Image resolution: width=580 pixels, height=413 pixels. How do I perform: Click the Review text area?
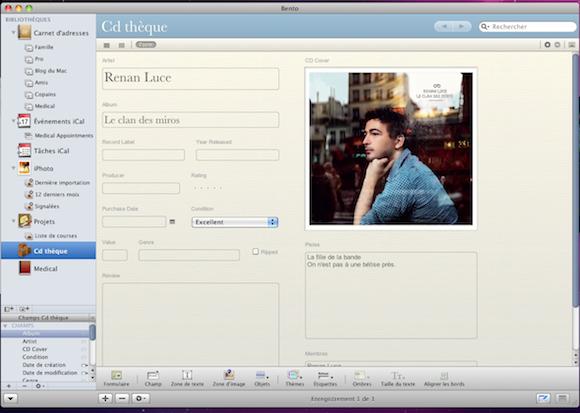point(190,325)
